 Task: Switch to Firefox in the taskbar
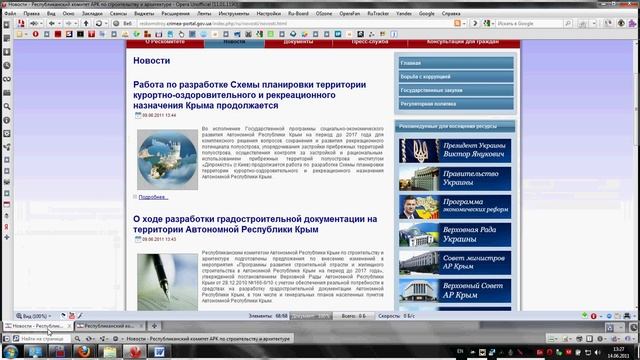[x=83, y=351]
